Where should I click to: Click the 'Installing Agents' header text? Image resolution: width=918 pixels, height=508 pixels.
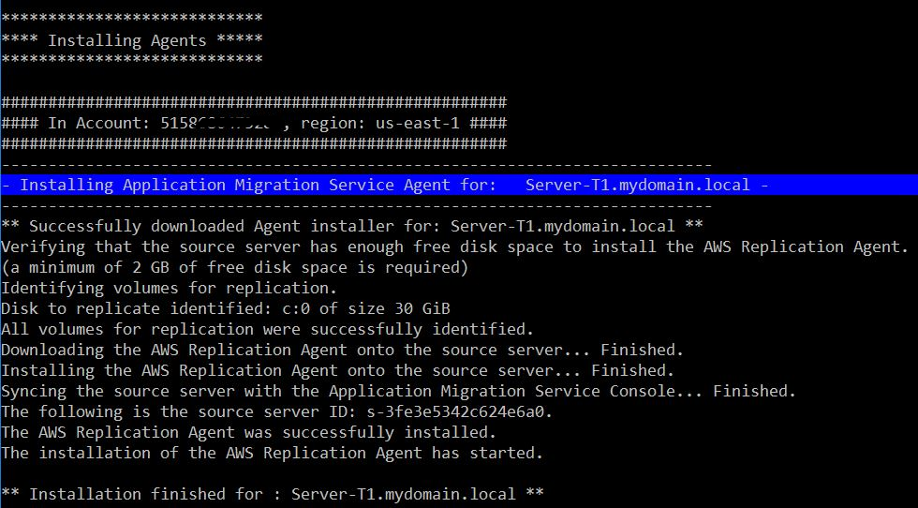coord(127,41)
